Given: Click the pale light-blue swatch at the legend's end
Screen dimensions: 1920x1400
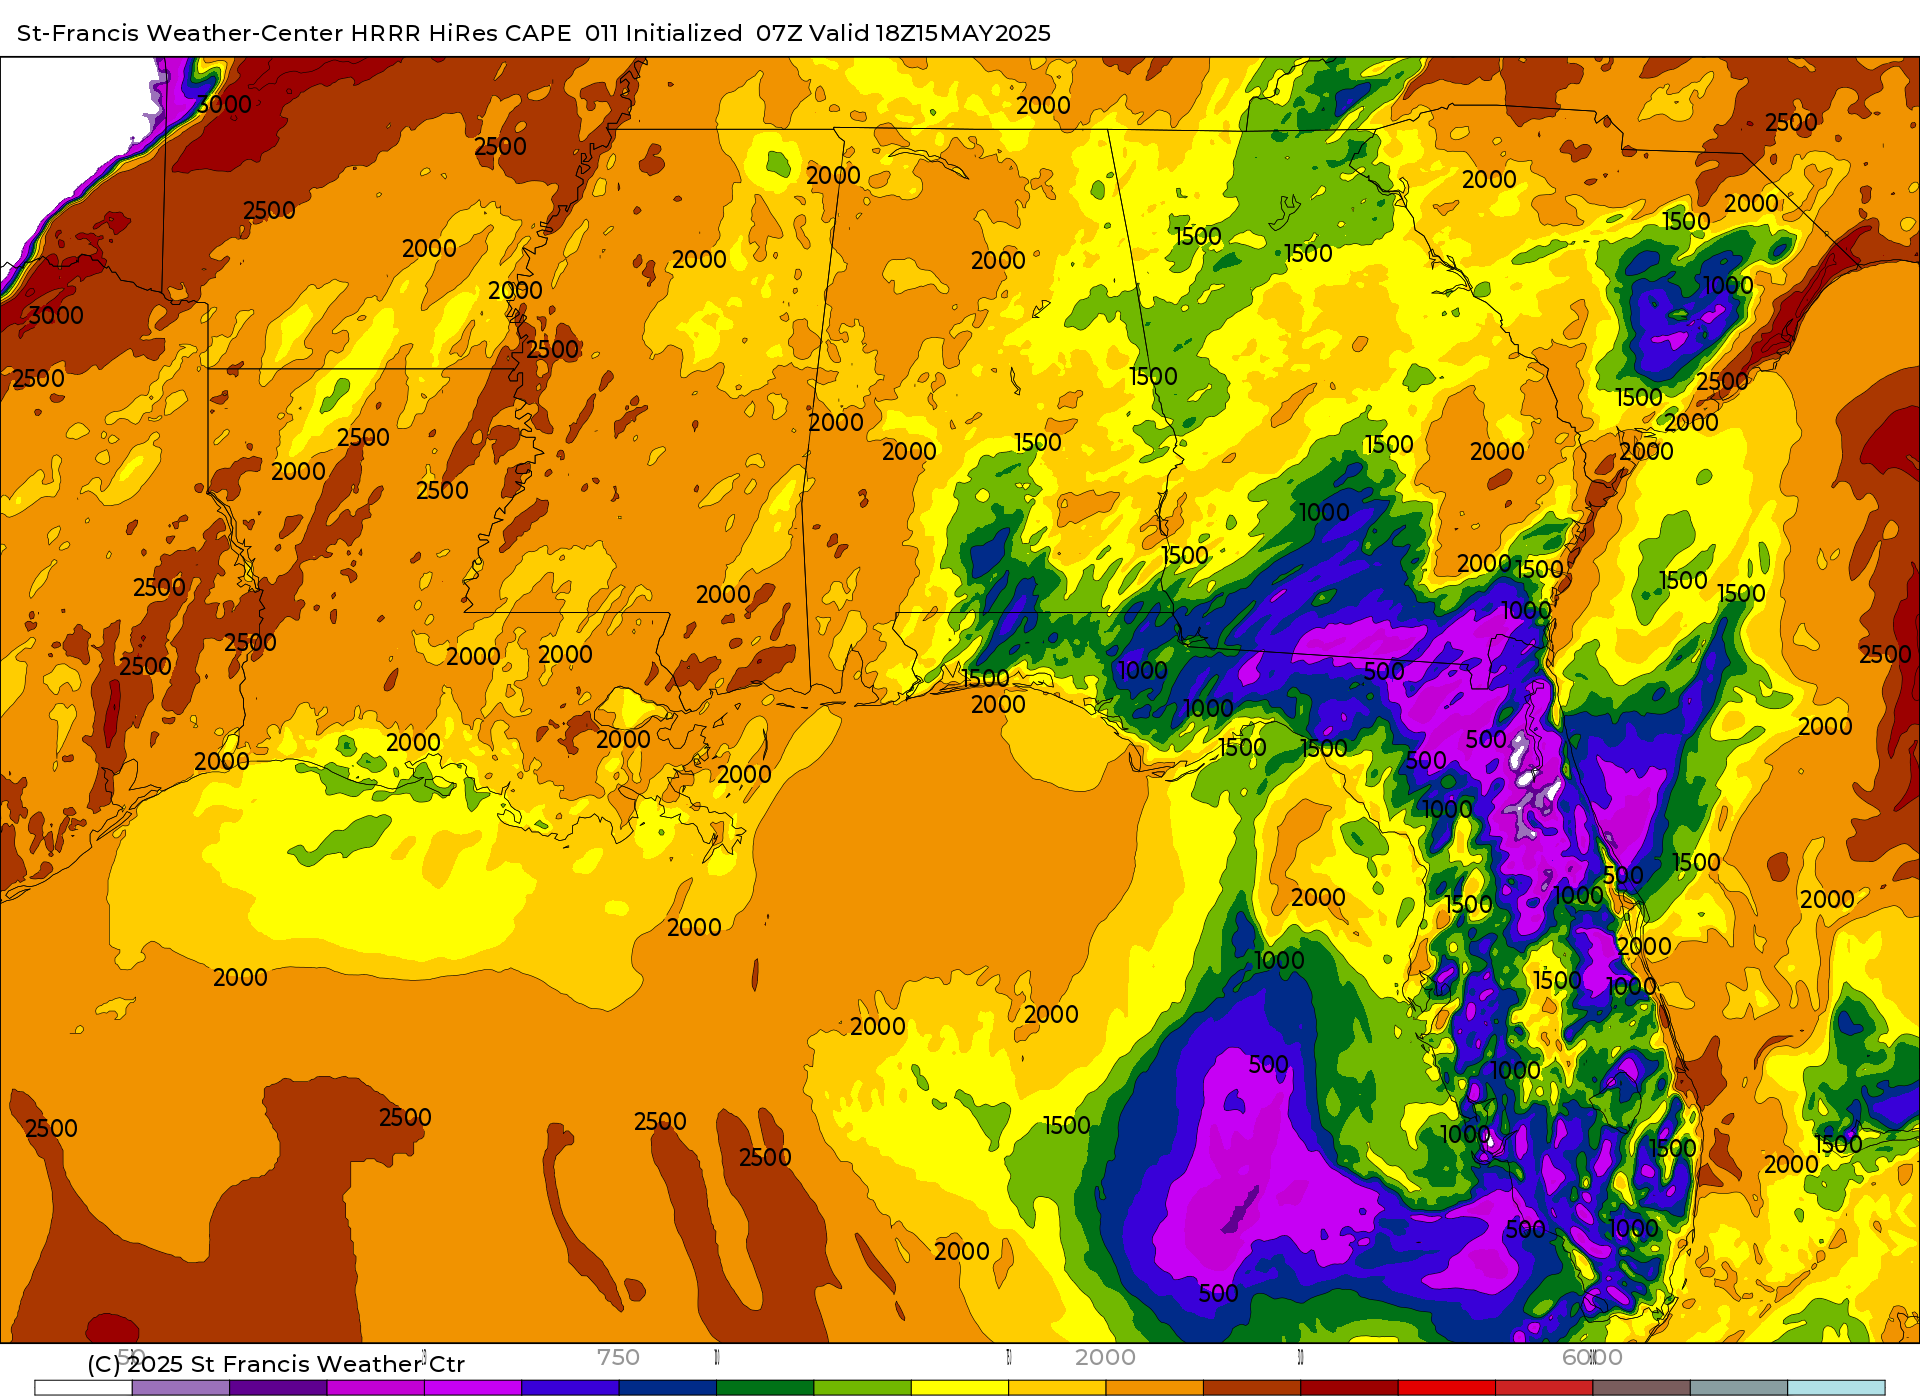Looking at the screenshot, I should click(x=1836, y=1388).
